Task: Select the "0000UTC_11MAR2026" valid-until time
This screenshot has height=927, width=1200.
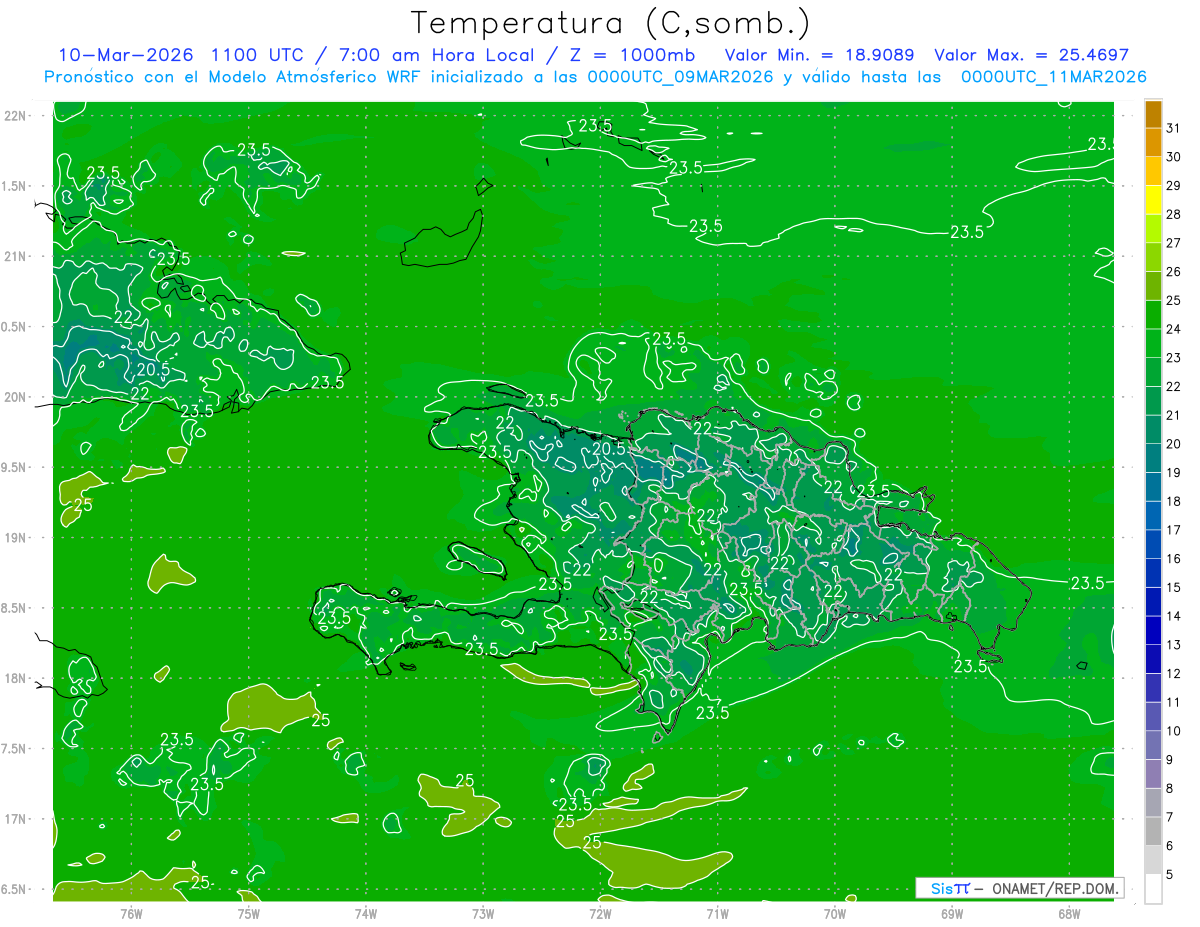Action: pos(1053,77)
